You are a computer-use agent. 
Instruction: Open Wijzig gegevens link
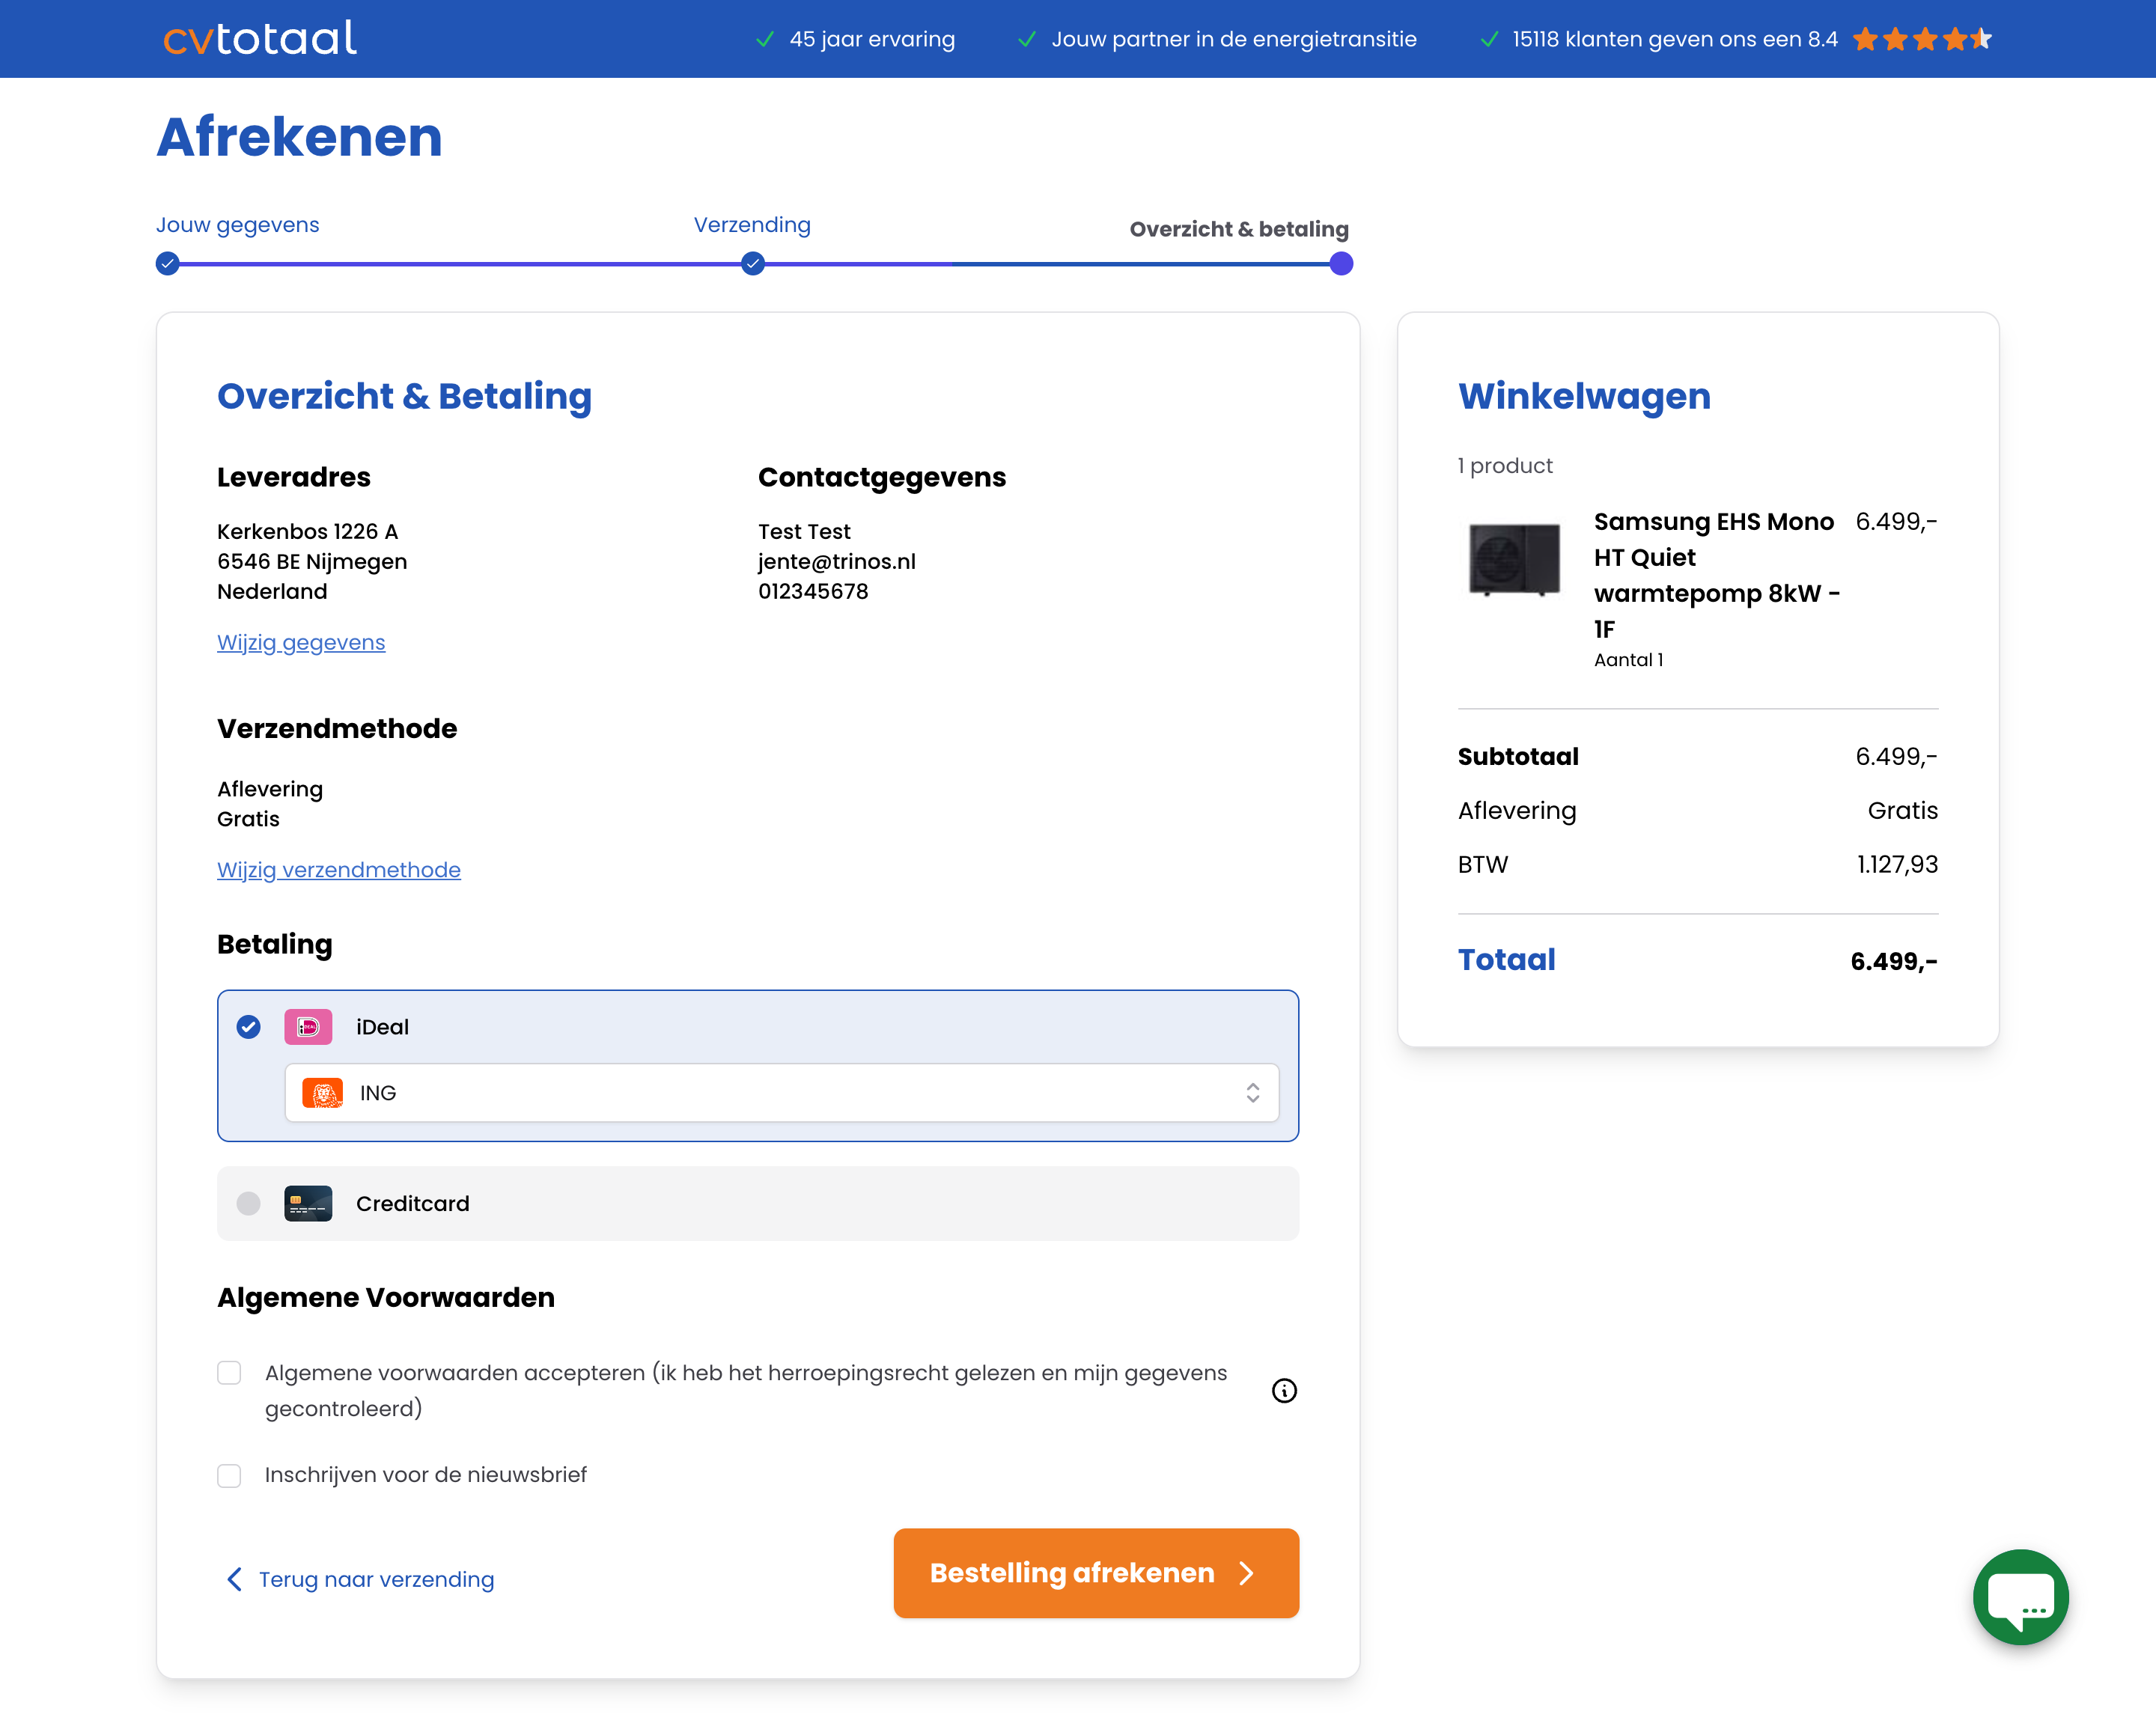(301, 643)
